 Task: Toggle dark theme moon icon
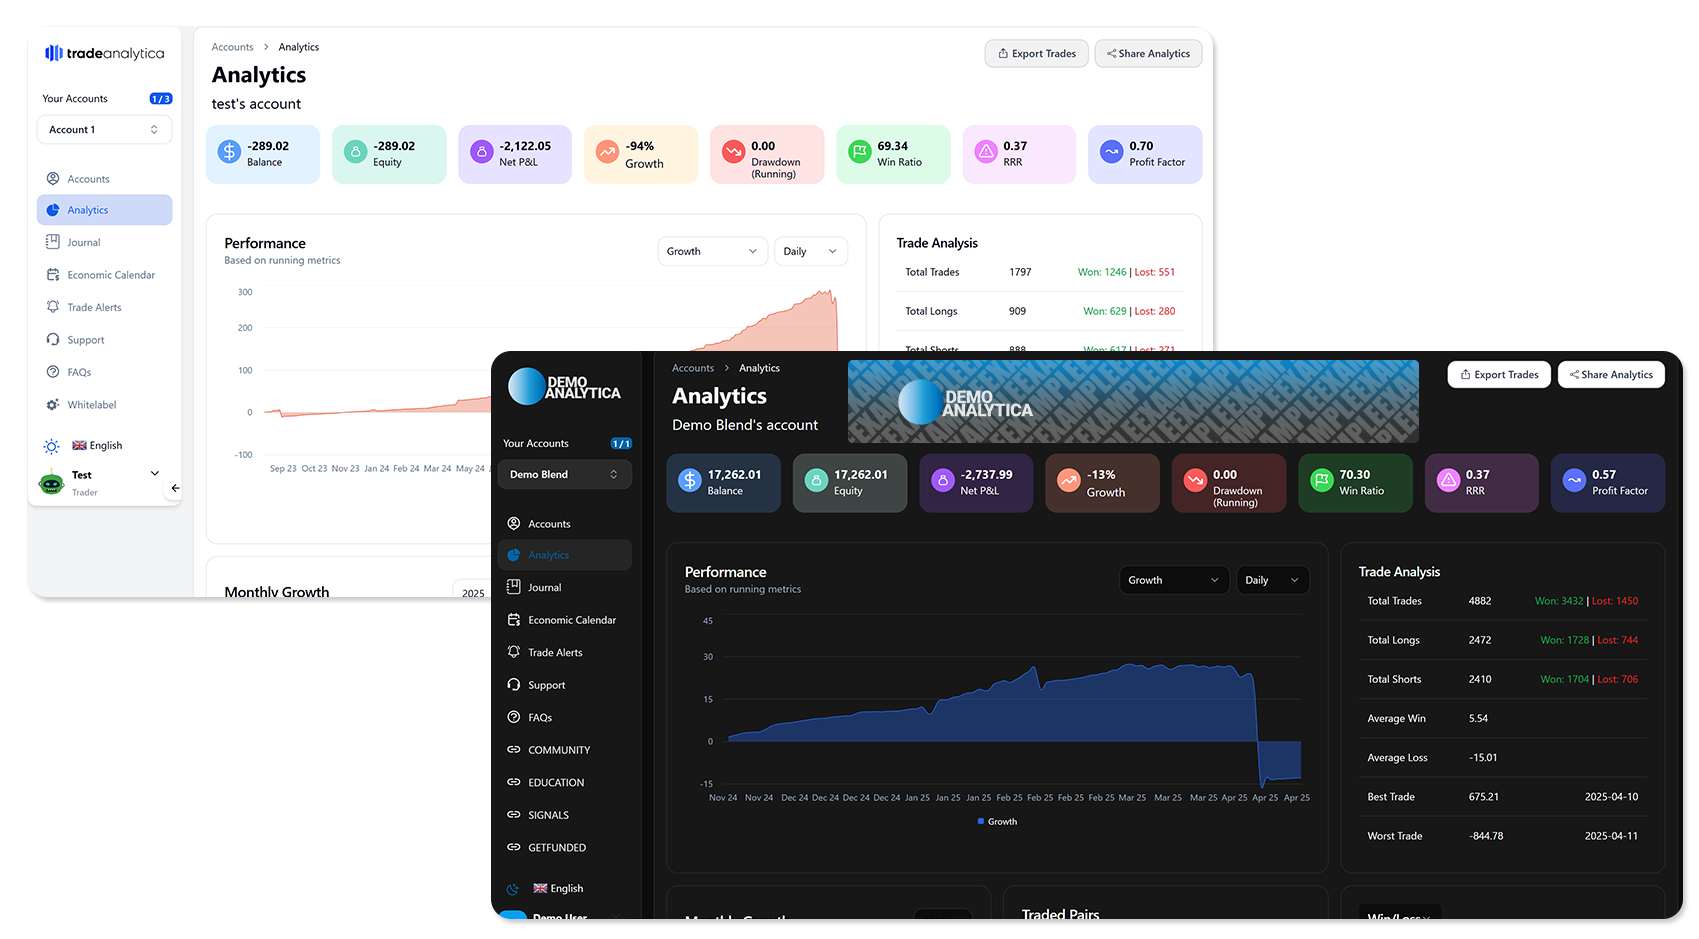coord(513,889)
